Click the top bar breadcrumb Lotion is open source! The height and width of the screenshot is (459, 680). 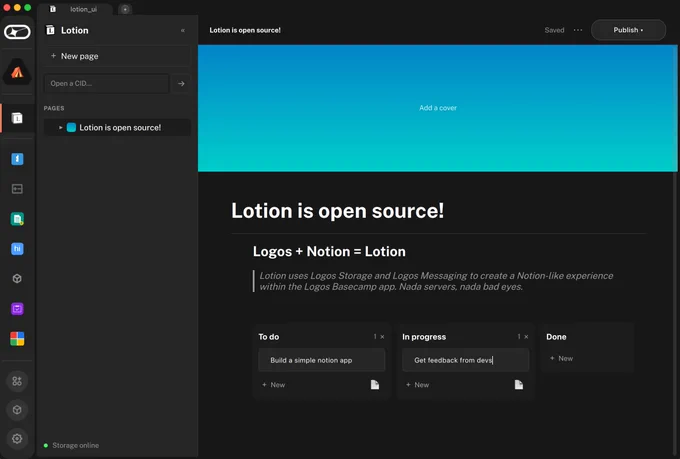click(245, 30)
